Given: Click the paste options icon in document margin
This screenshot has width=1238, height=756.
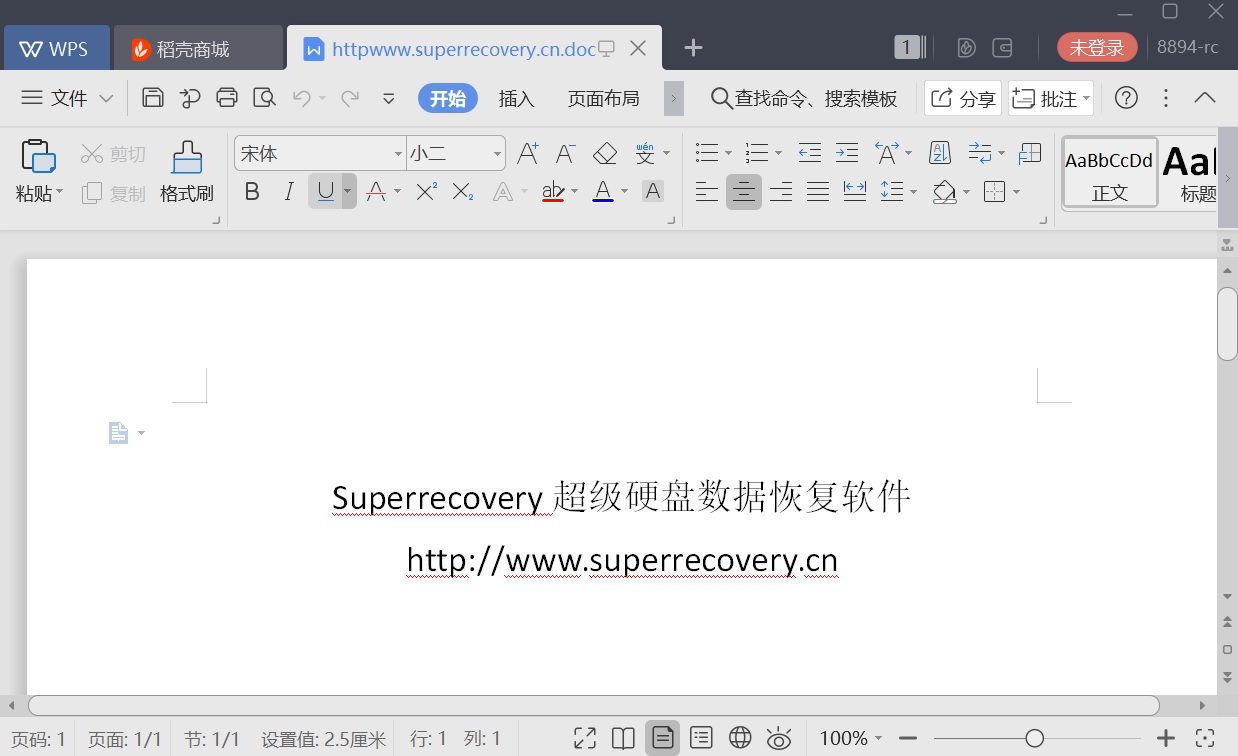Looking at the screenshot, I should (x=119, y=433).
